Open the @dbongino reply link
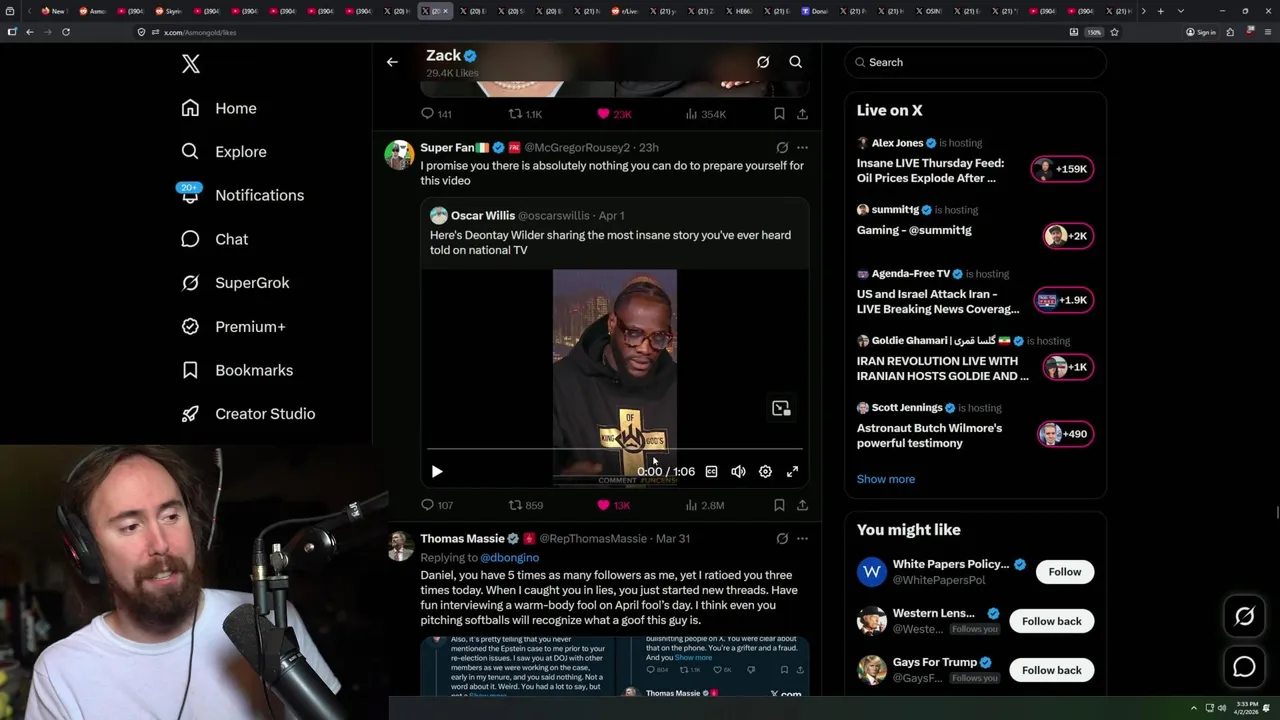Viewport: 1280px width, 720px height. pyautogui.click(x=509, y=557)
